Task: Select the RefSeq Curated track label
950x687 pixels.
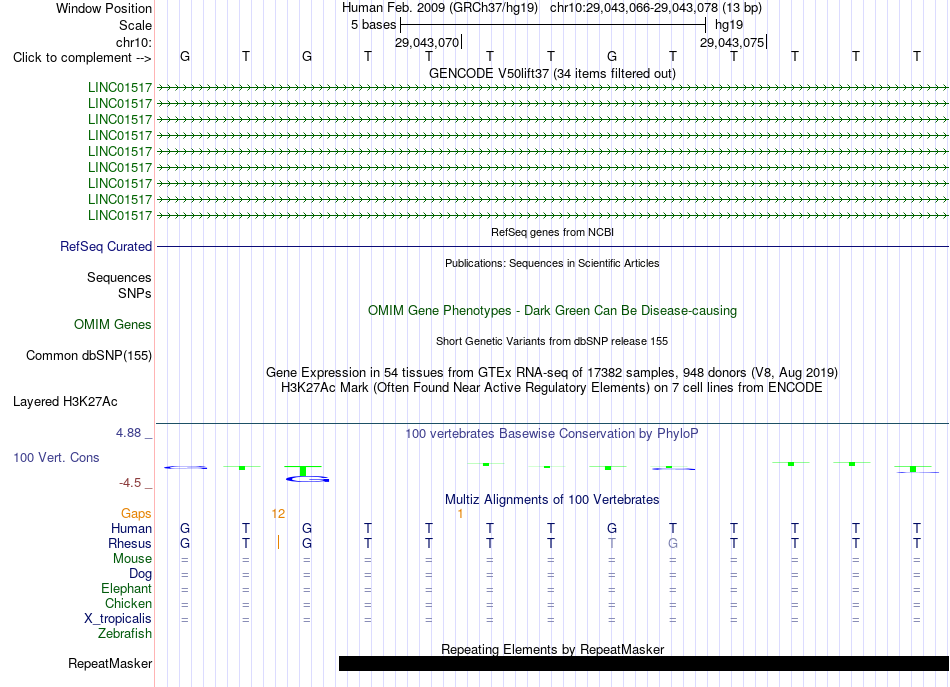Action: tap(106, 247)
